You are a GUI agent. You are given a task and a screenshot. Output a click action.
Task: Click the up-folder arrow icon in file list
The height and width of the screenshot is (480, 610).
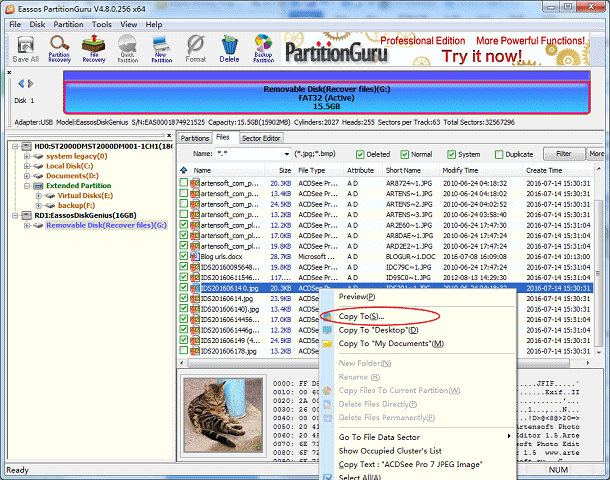[184, 170]
